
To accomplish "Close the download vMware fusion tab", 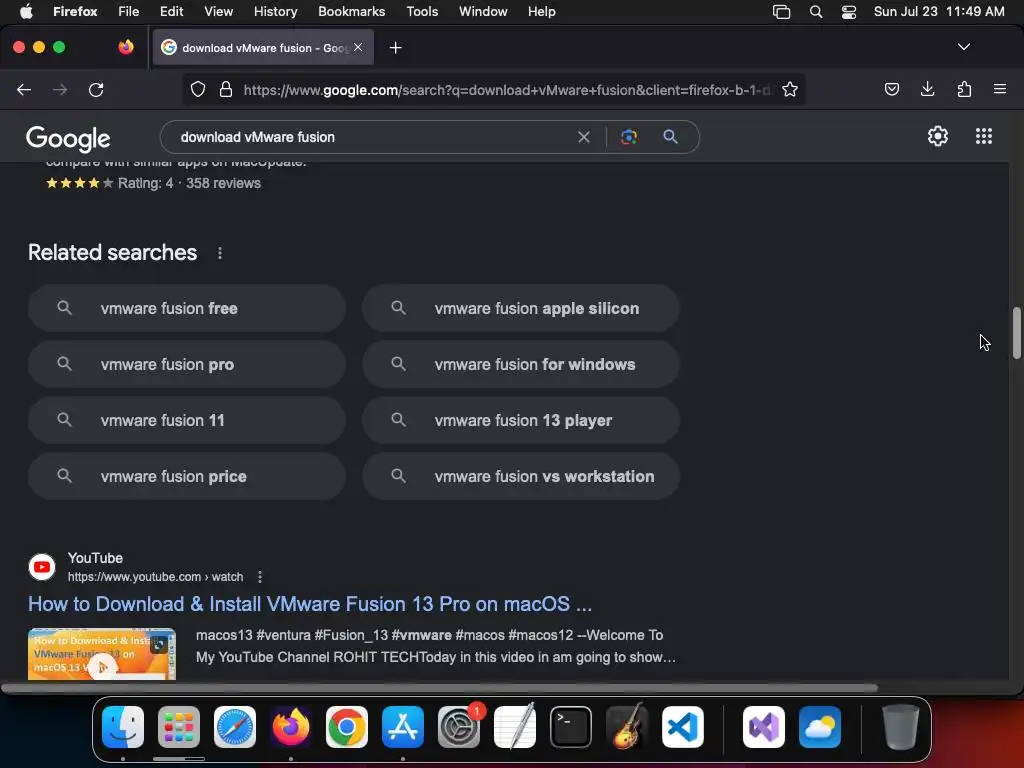I will pyautogui.click(x=358, y=47).
